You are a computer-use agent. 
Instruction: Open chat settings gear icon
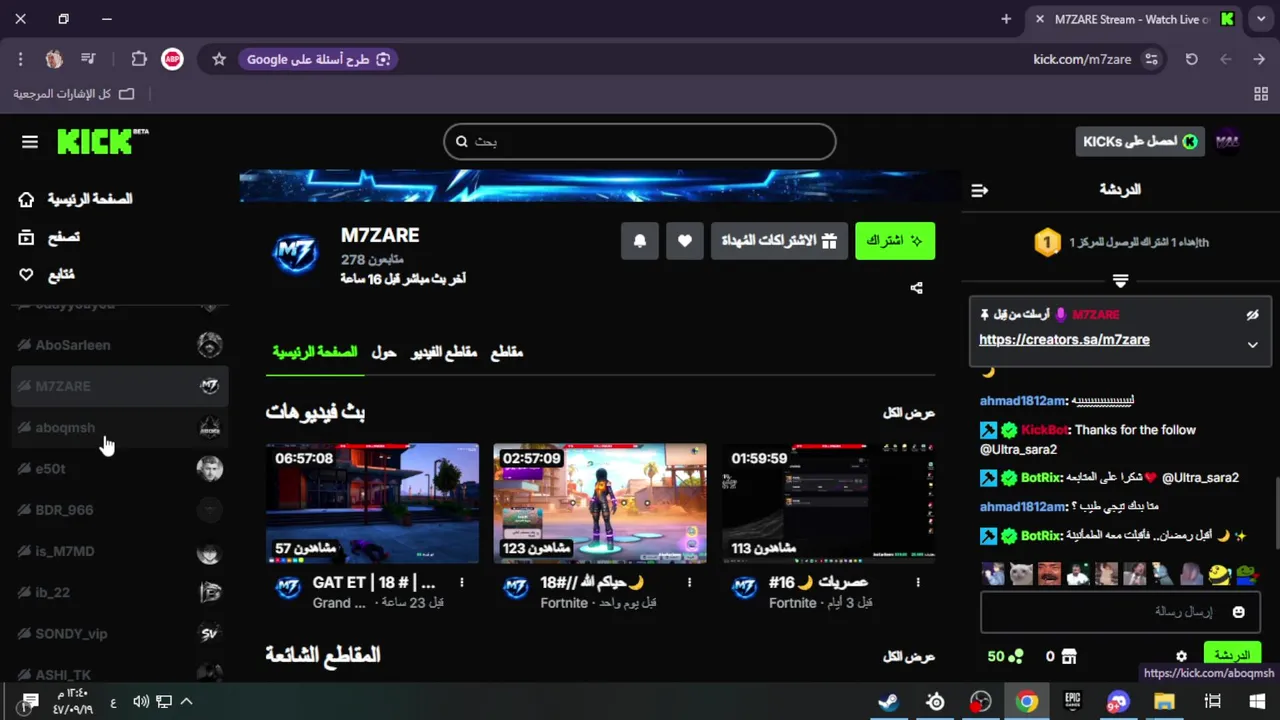point(1182,657)
